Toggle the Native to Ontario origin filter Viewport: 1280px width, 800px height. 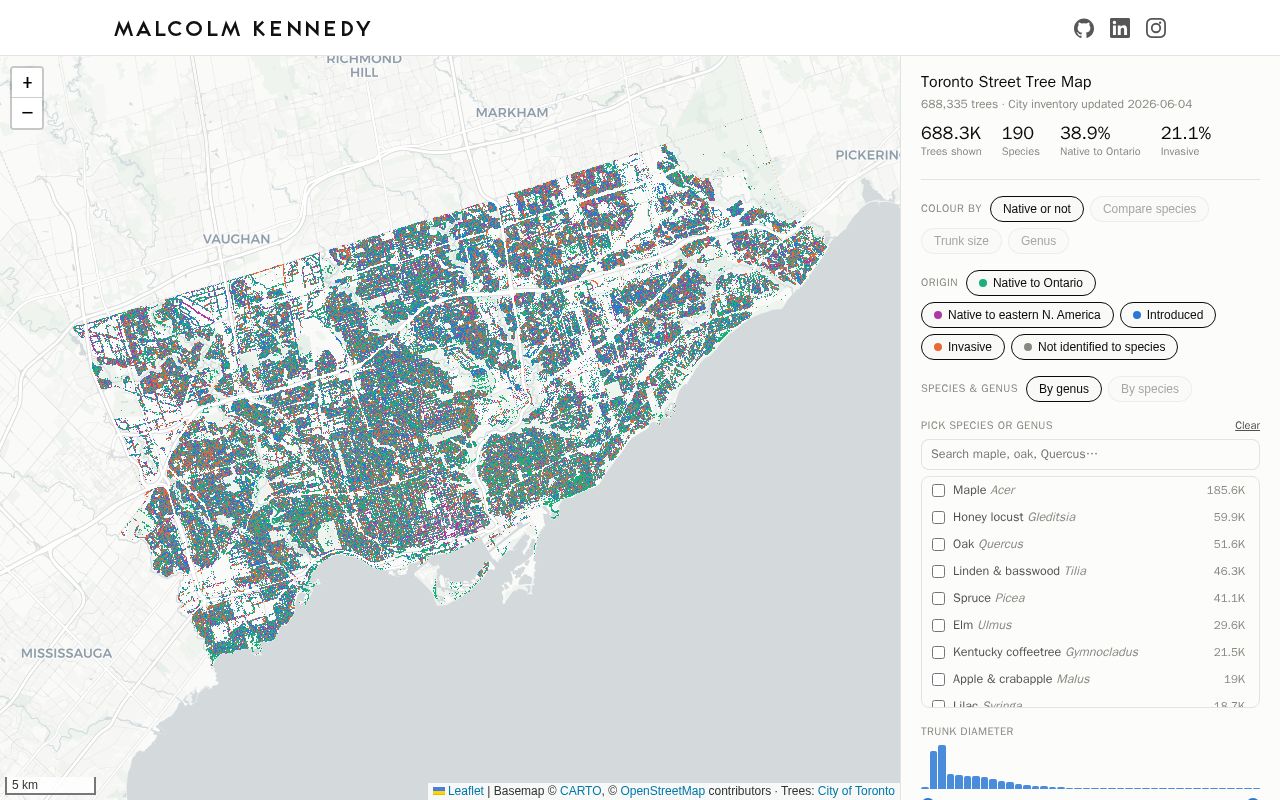(x=1031, y=283)
